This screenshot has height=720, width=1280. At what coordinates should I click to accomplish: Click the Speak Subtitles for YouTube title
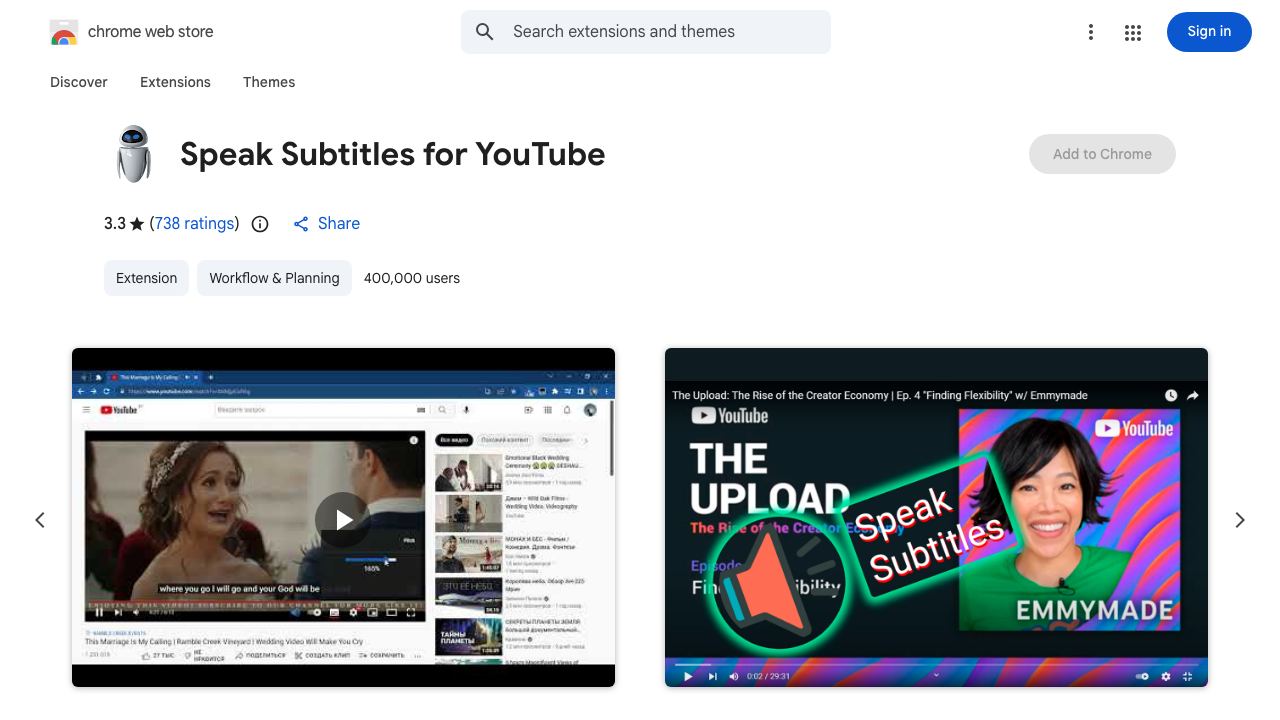coord(393,154)
